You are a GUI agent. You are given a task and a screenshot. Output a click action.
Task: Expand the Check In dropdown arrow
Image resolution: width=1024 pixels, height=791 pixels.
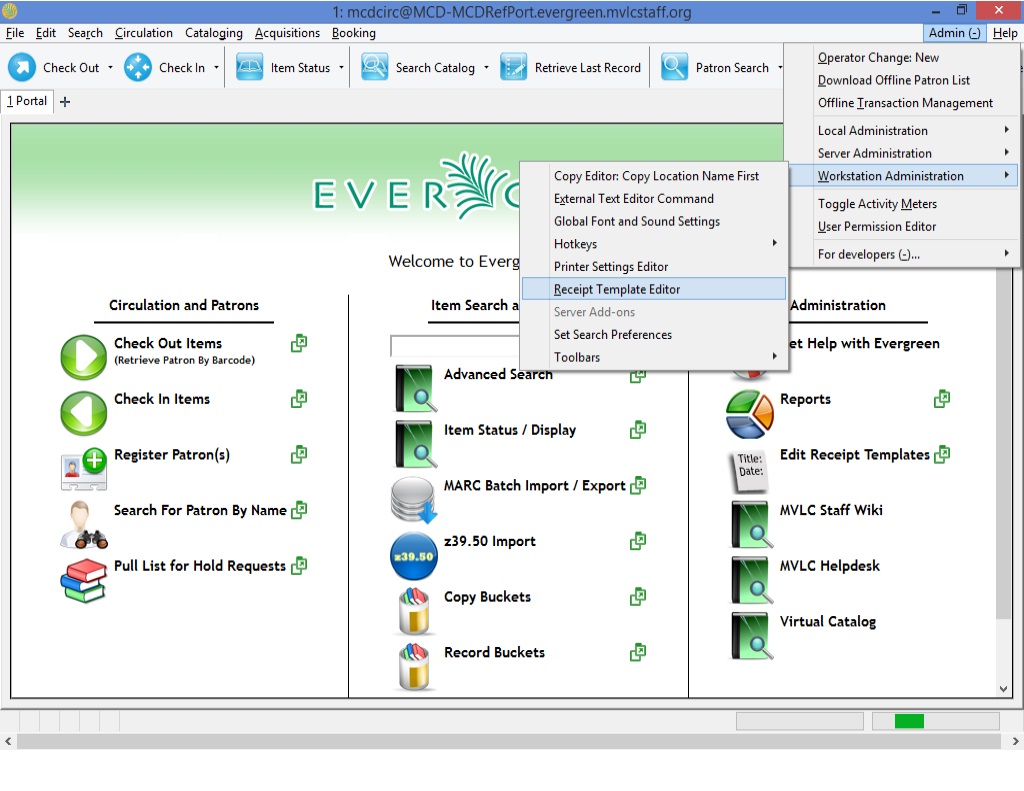[x=216, y=67]
